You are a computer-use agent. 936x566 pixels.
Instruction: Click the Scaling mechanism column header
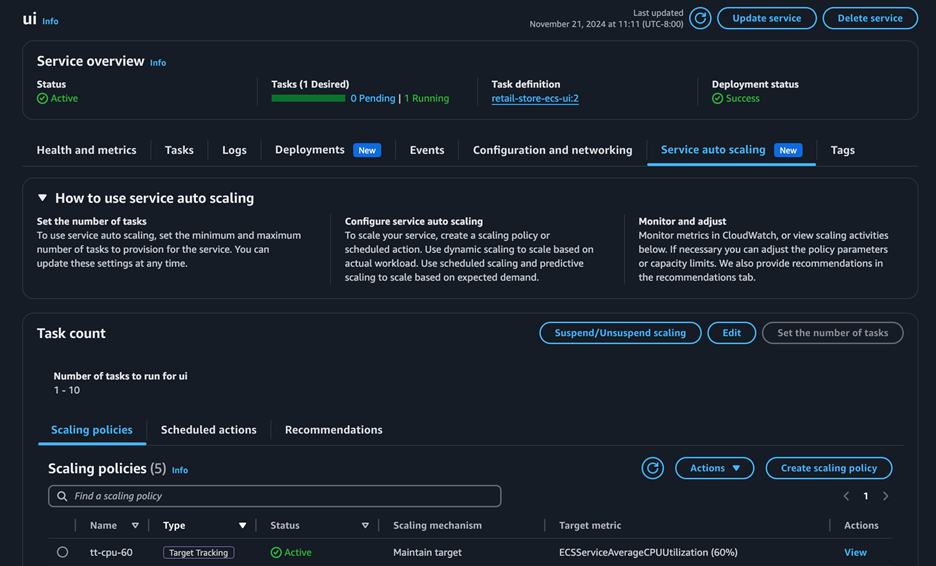pos(438,525)
